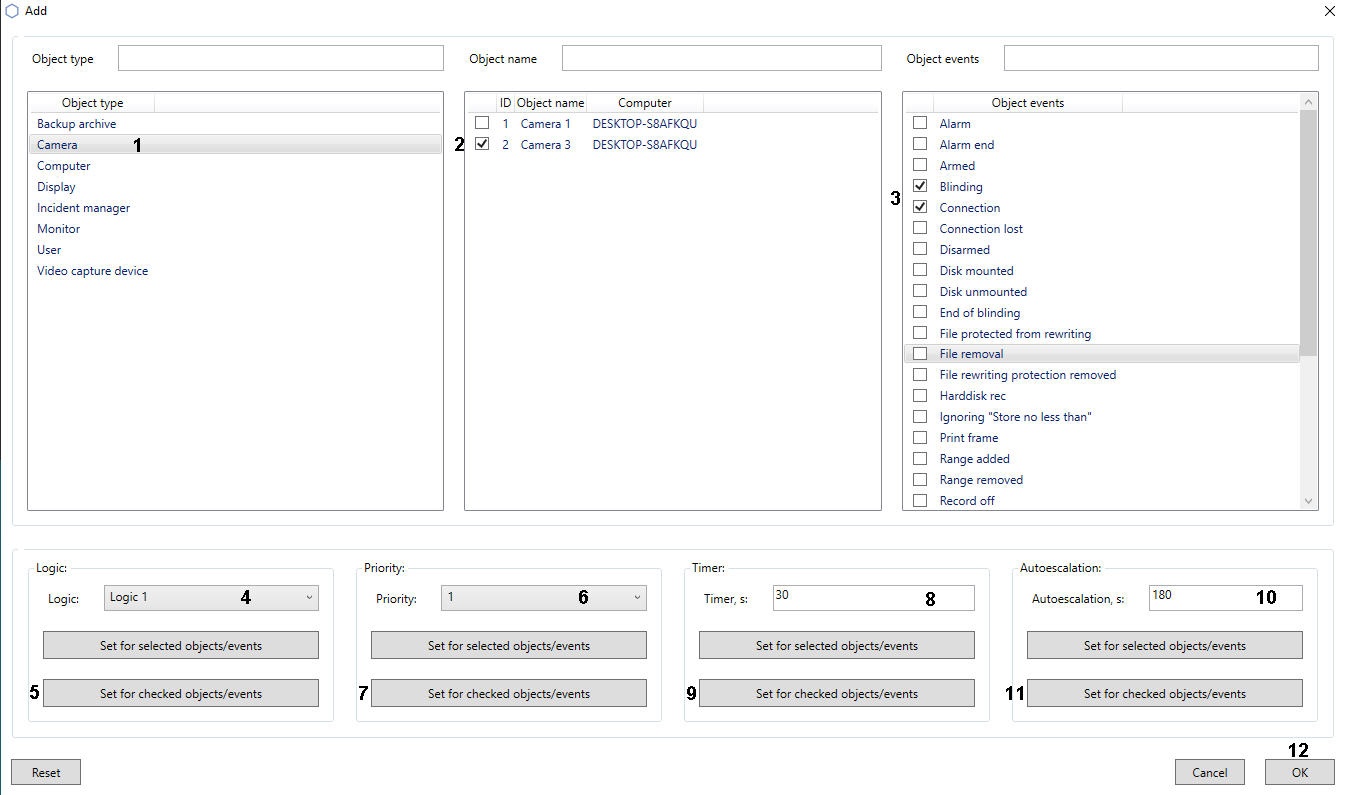Uncheck the Camera 3 checkbox
This screenshot has width=1345, height=795.
pyautogui.click(x=482, y=144)
